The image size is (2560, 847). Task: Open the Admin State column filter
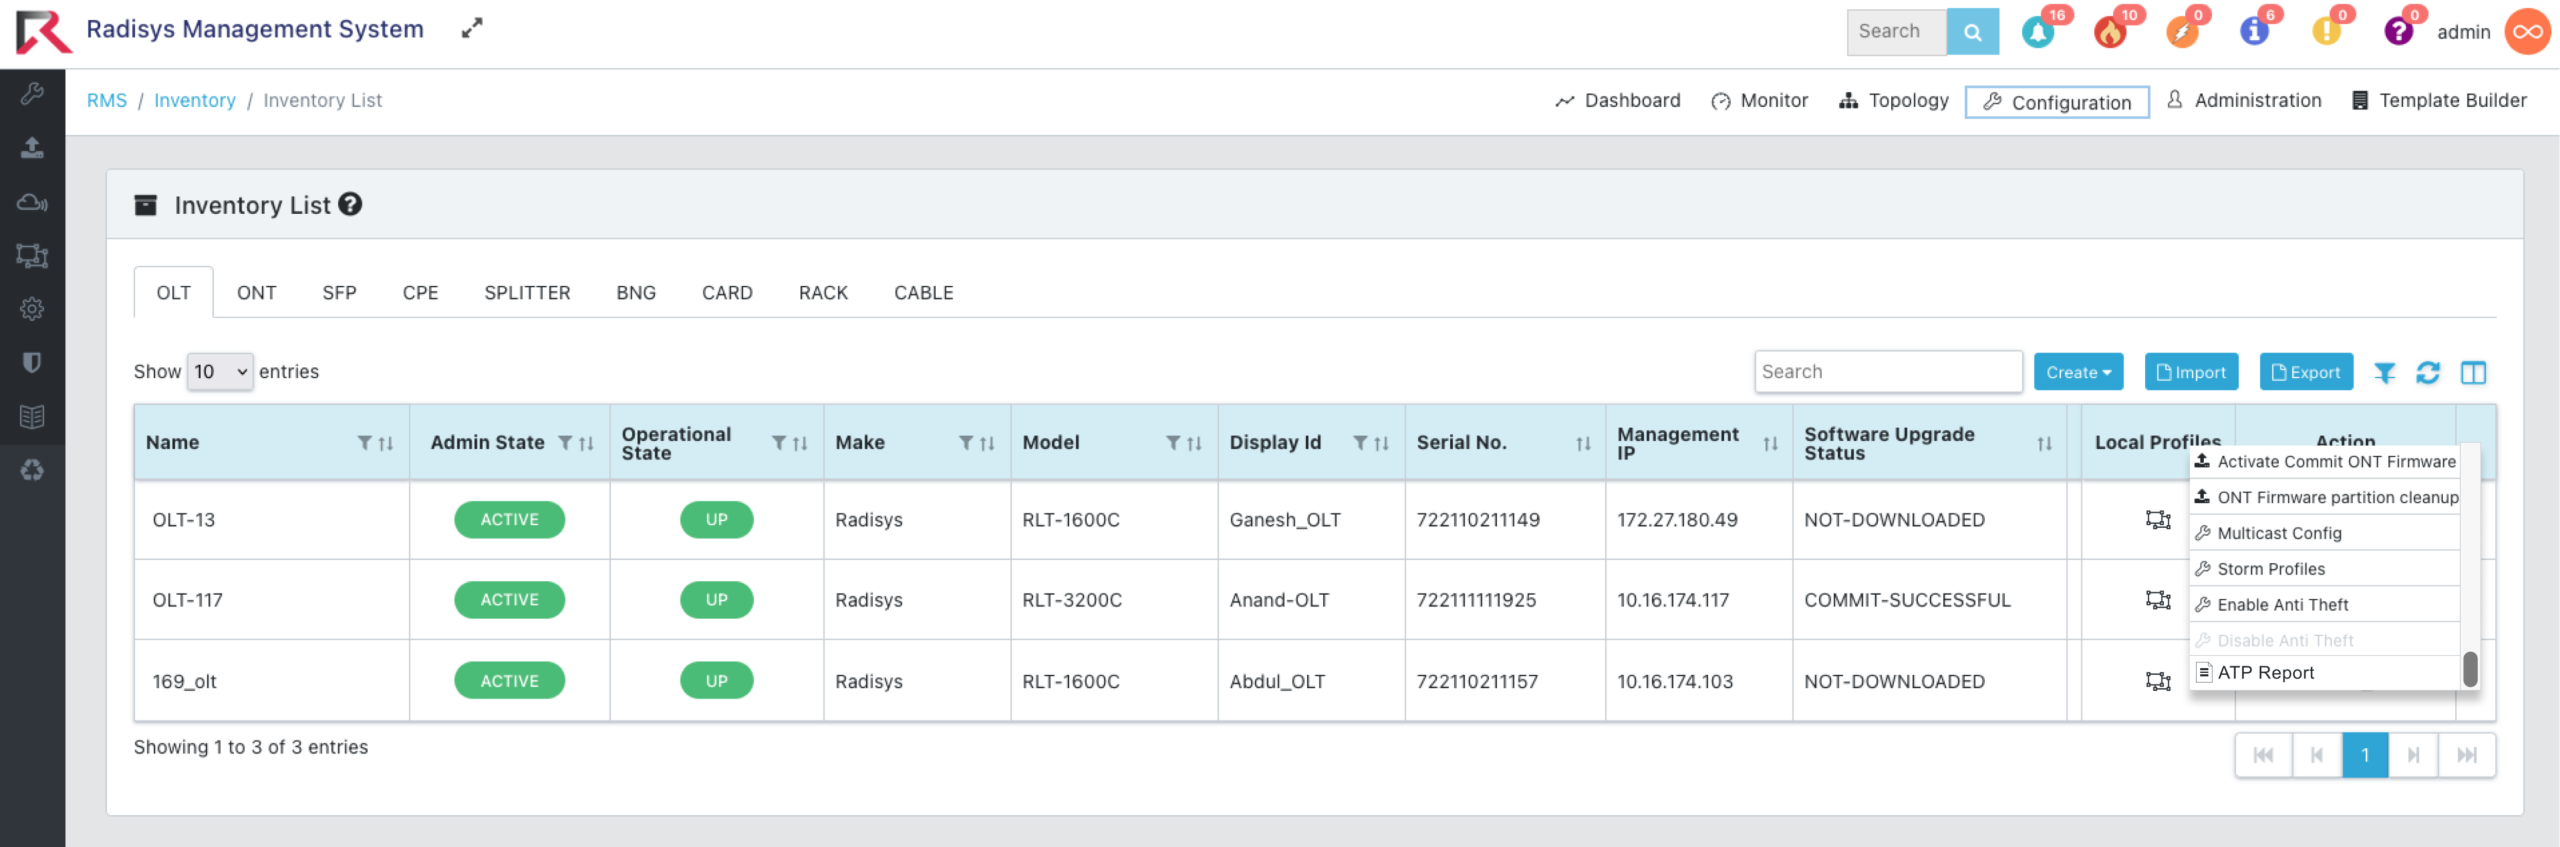pos(565,443)
